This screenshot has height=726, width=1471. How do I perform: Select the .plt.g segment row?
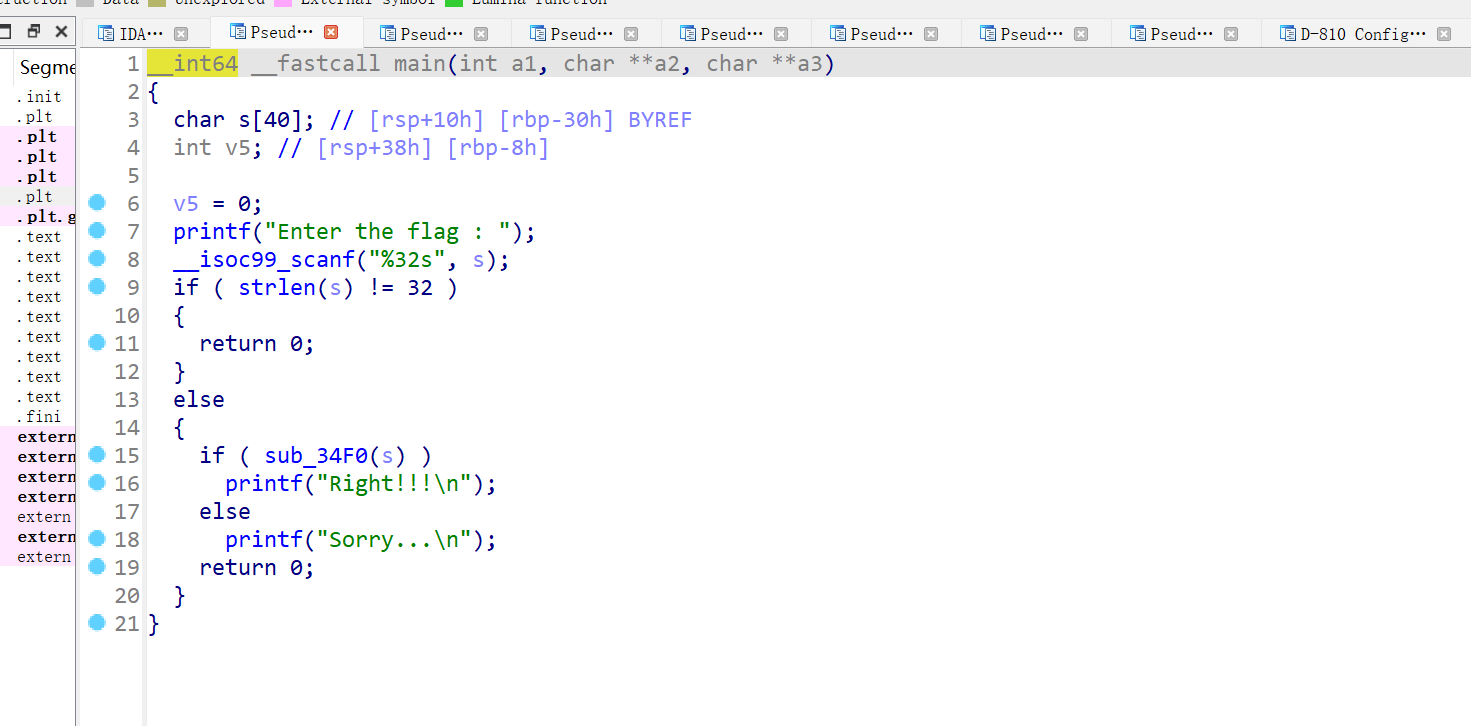pos(38,217)
